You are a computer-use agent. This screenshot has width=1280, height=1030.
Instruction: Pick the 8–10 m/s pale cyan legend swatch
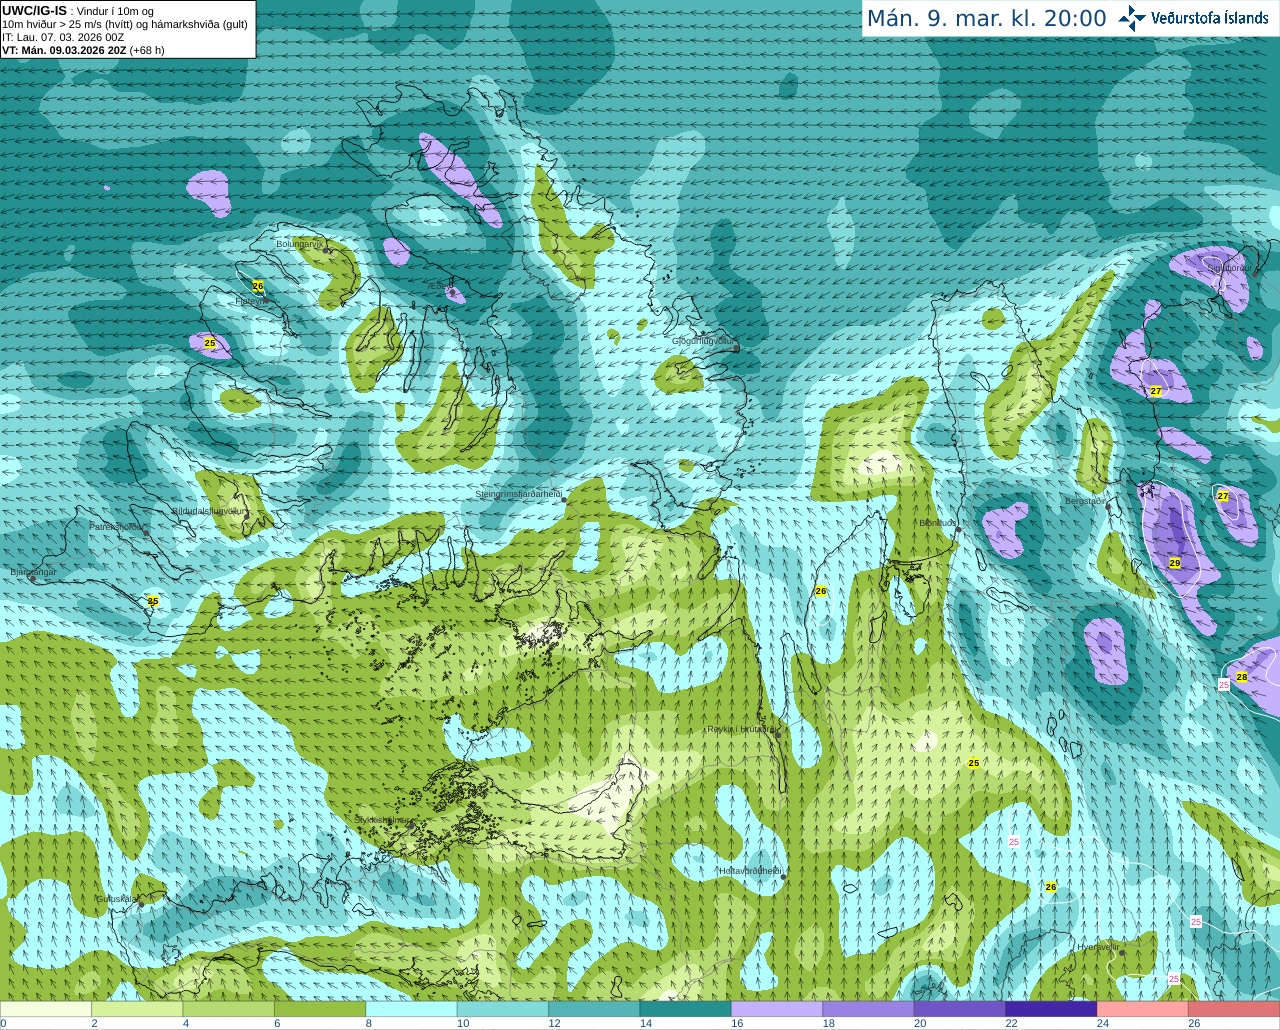411,1009
